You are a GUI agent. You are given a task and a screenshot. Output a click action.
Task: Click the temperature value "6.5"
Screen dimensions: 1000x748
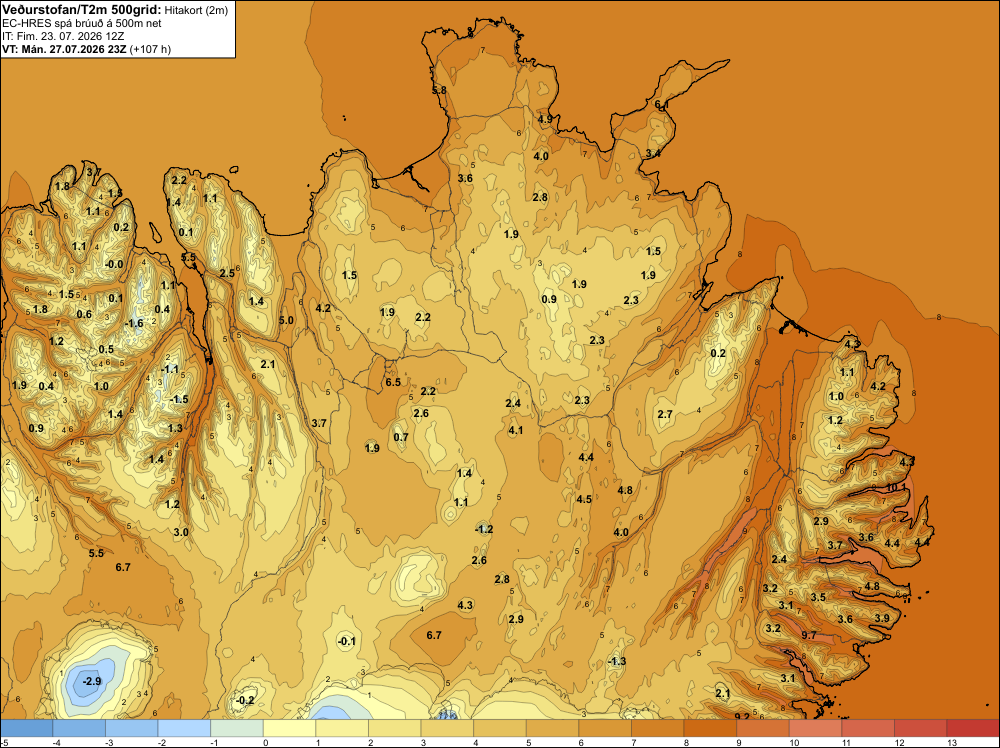coord(393,382)
